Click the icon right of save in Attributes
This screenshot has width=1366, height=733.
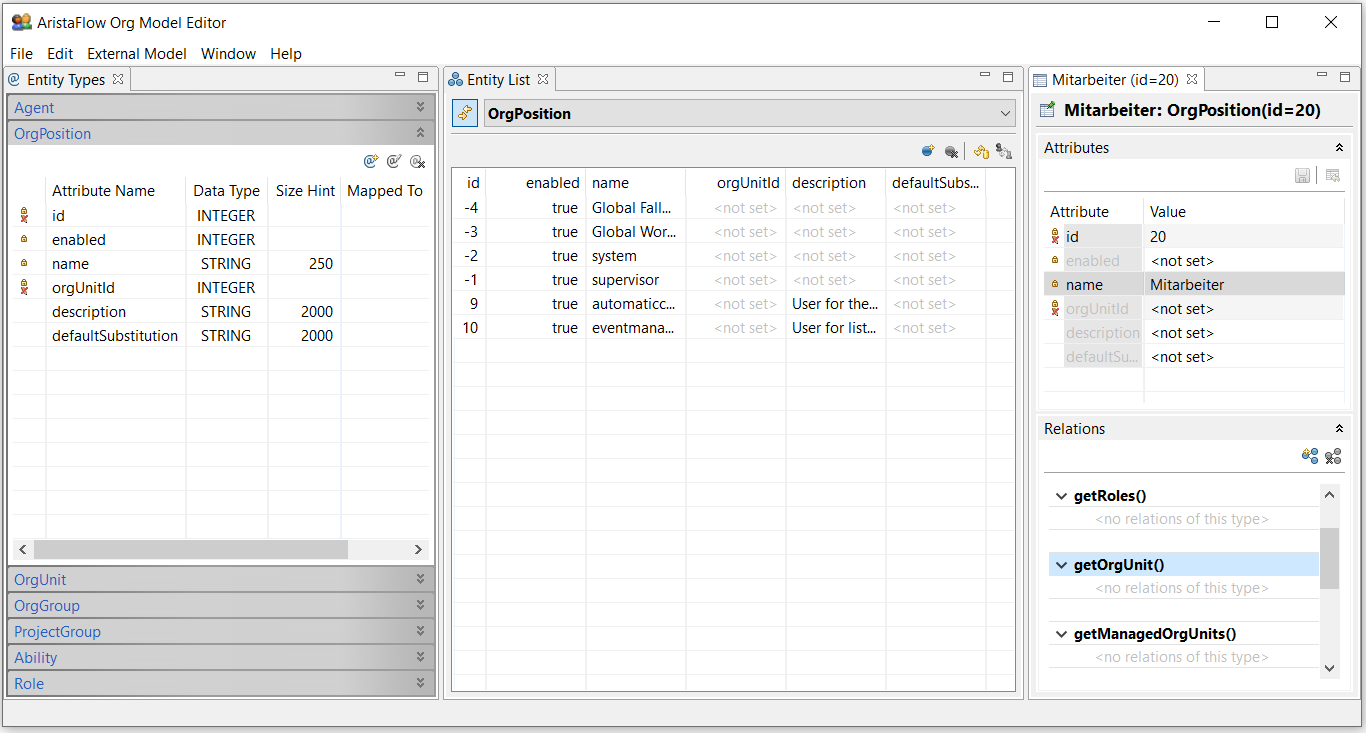[x=1333, y=176]
